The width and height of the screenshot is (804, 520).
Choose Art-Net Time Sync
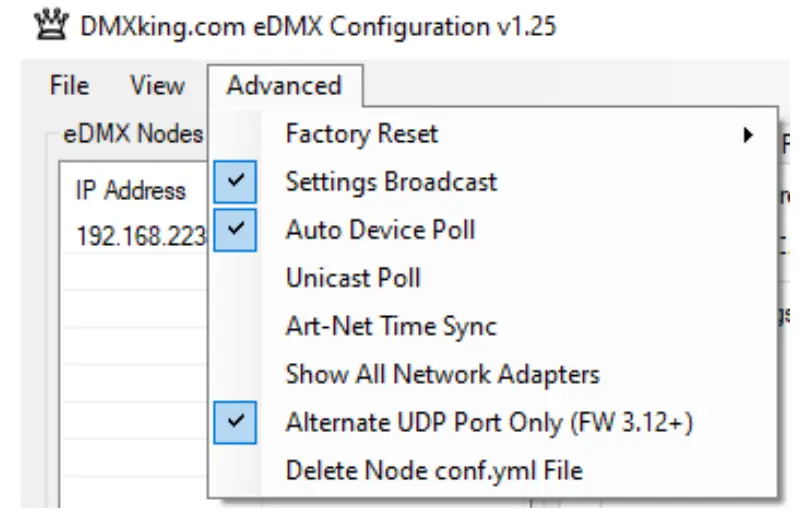pos(391,326)
